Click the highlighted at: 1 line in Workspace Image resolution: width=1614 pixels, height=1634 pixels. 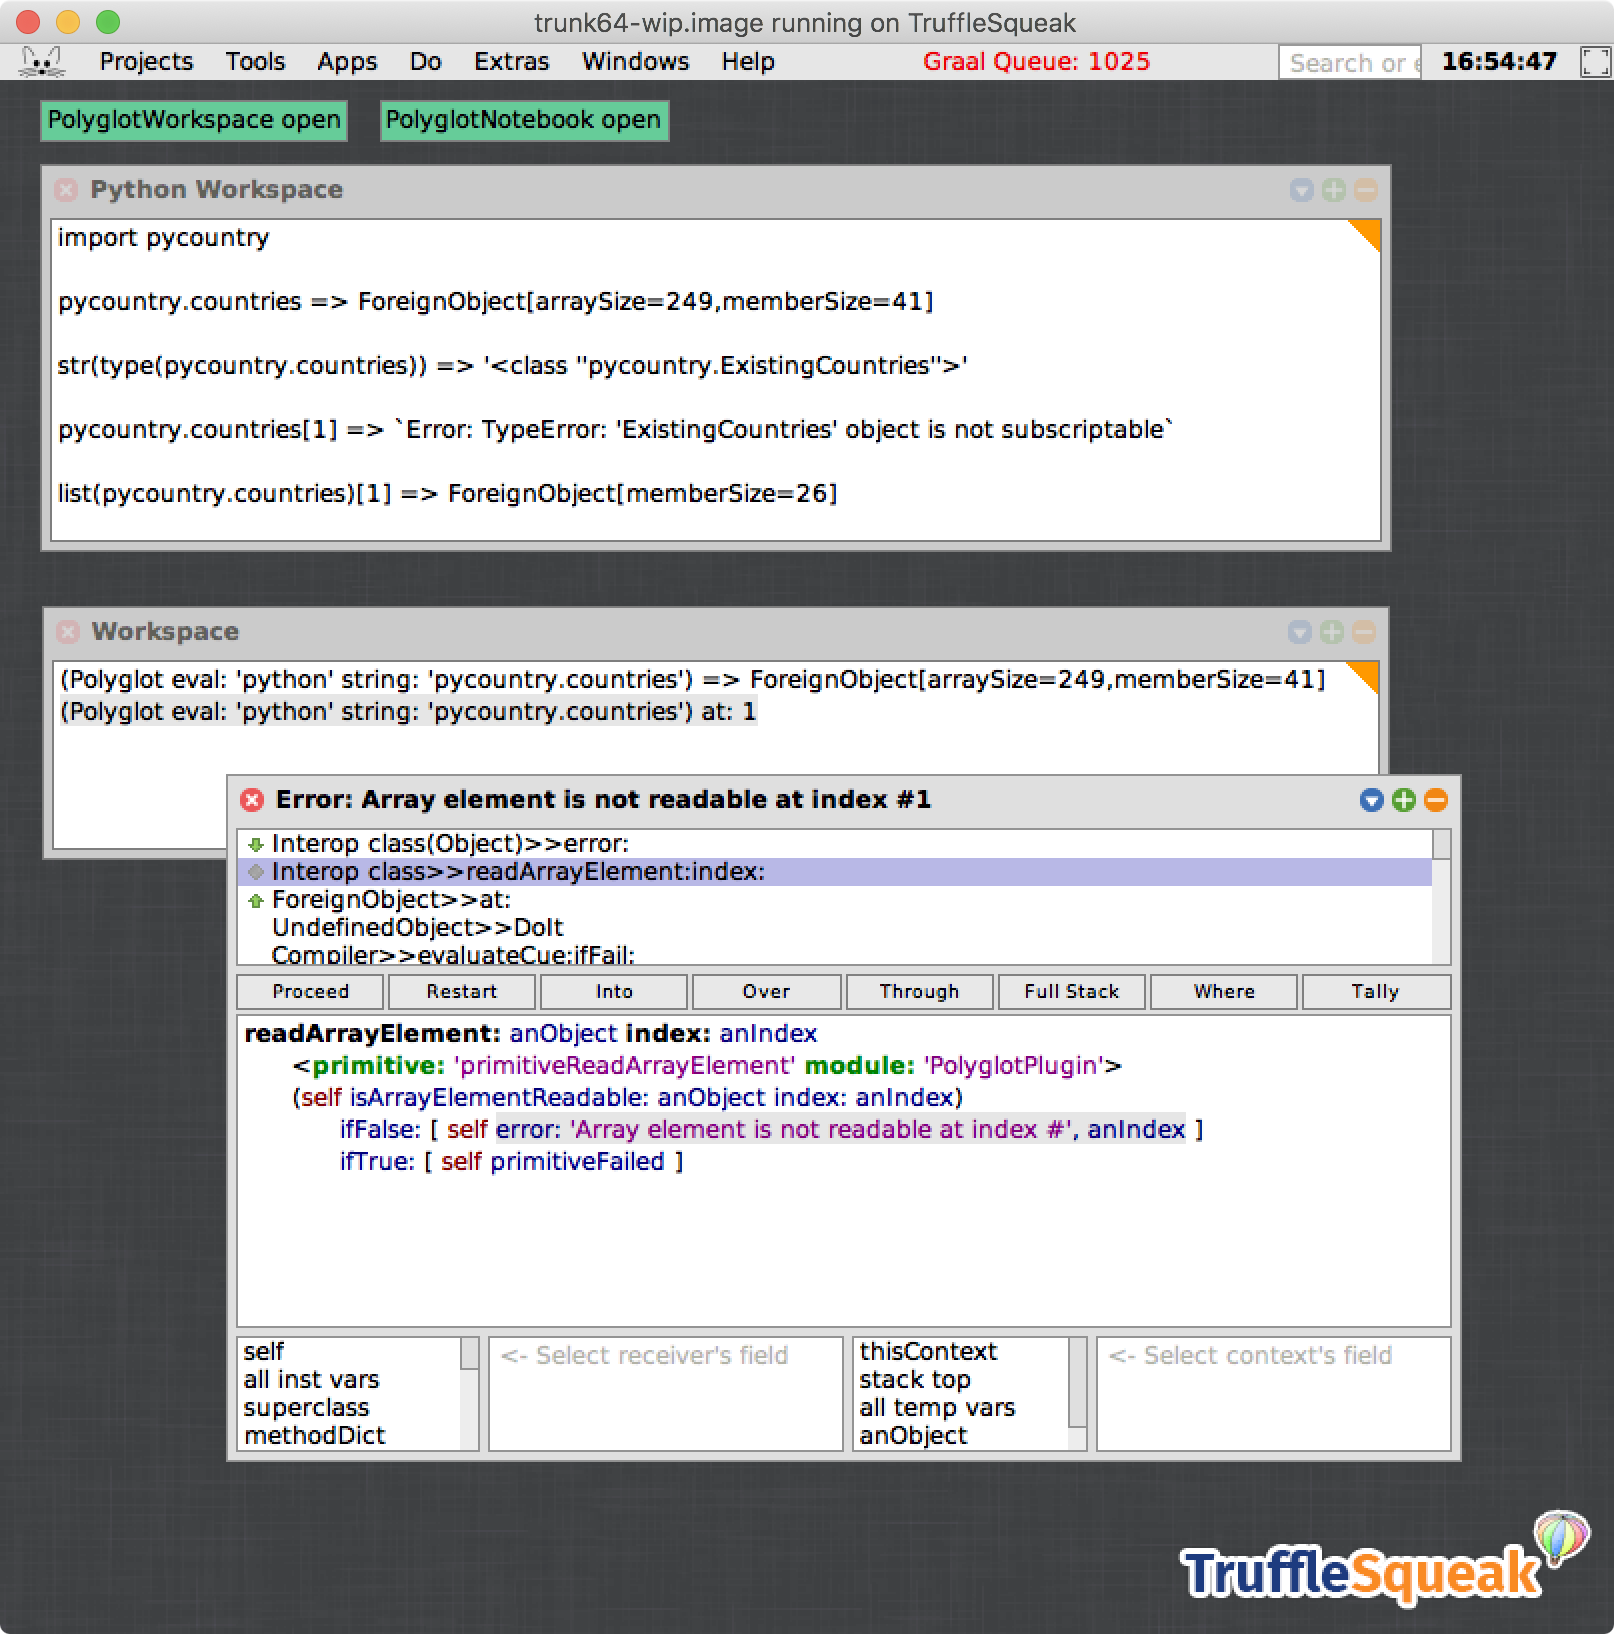[x=408, y=712]
